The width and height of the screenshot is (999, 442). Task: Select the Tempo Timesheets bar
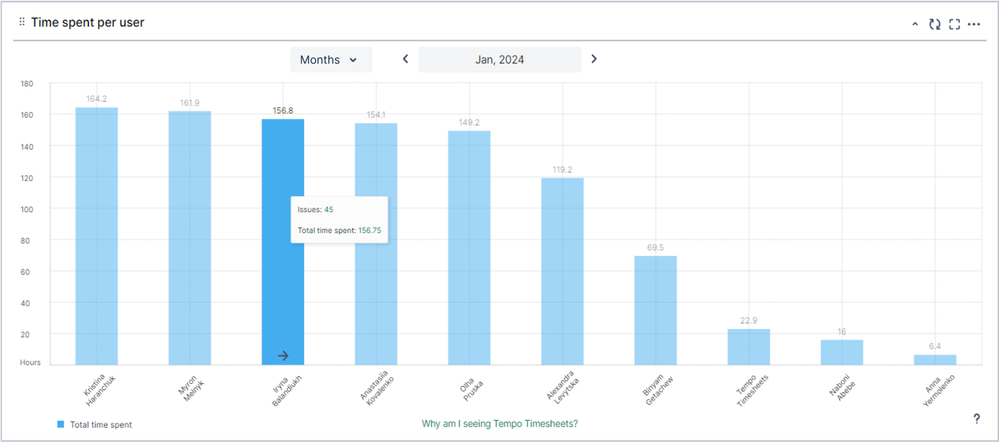(x=749, y=347)
